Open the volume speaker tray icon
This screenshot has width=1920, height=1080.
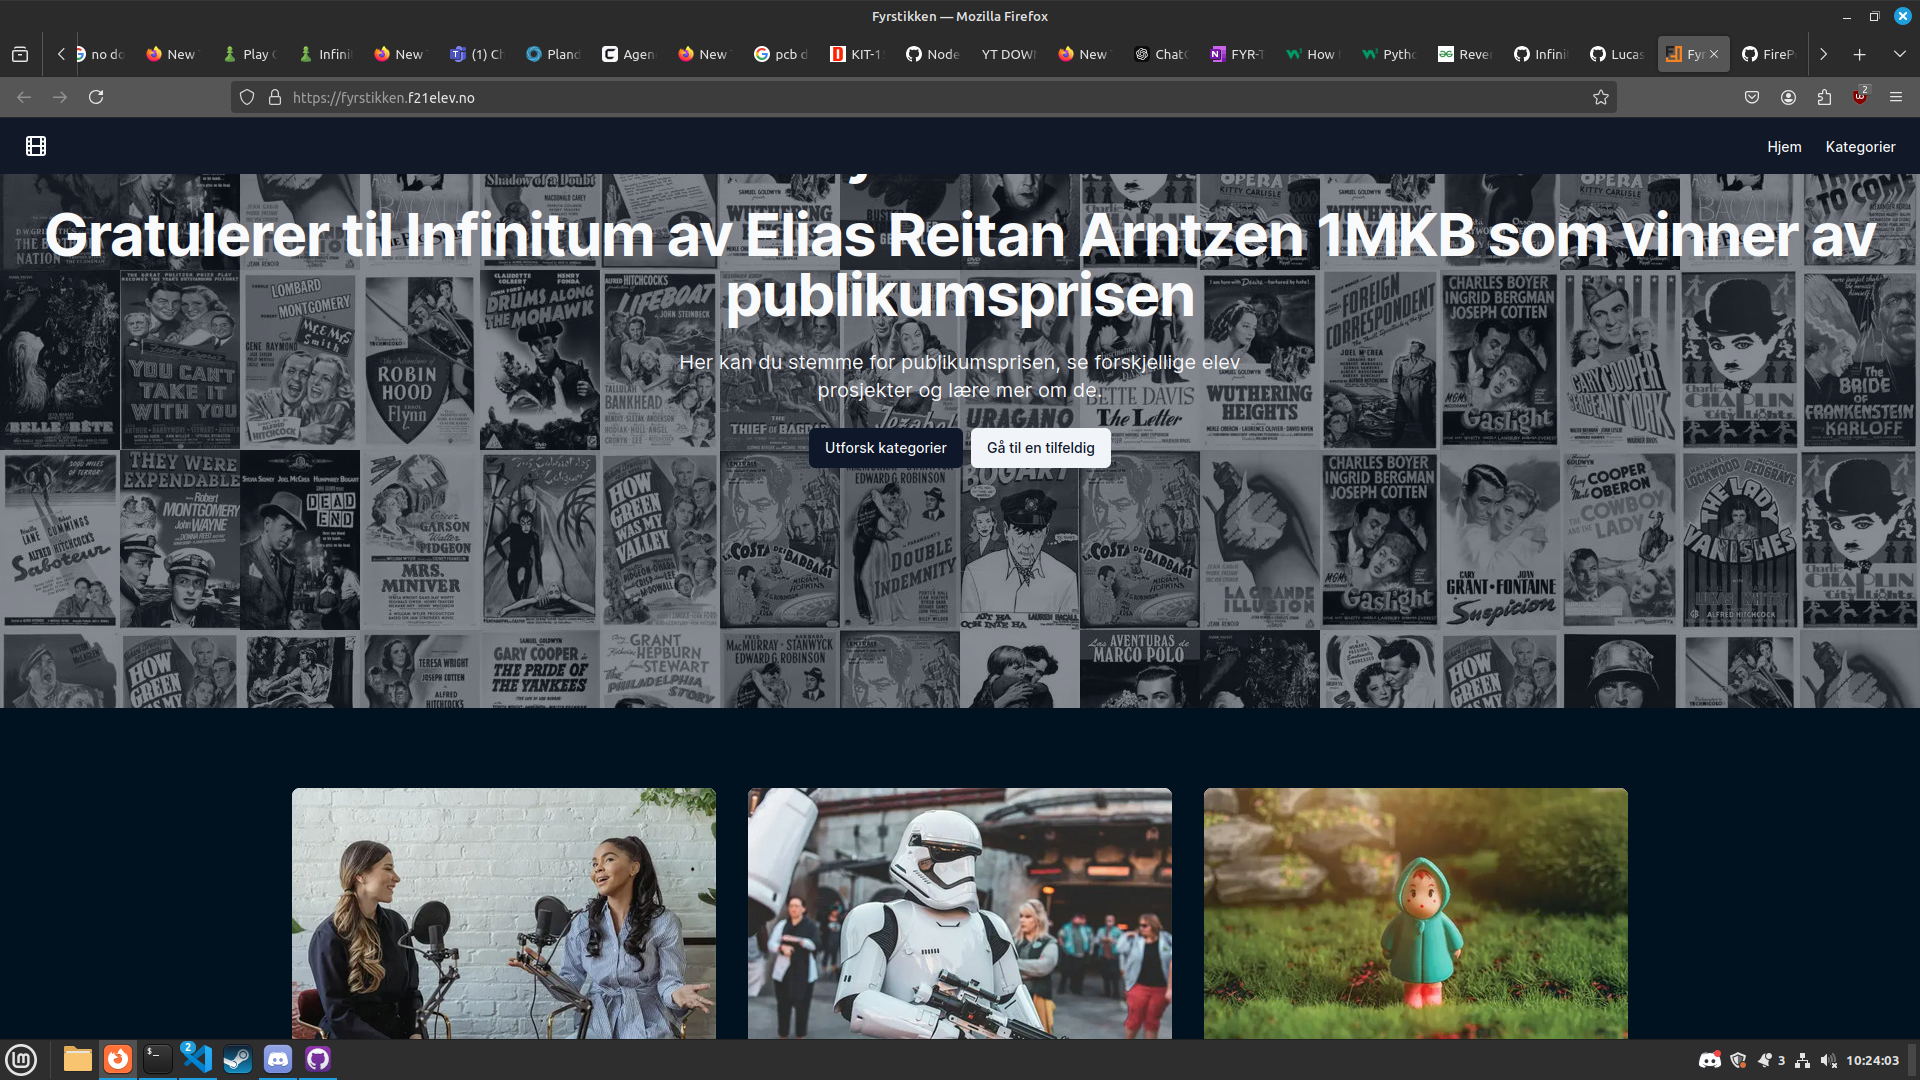pyautogui.click(x=1828, y=1060)
